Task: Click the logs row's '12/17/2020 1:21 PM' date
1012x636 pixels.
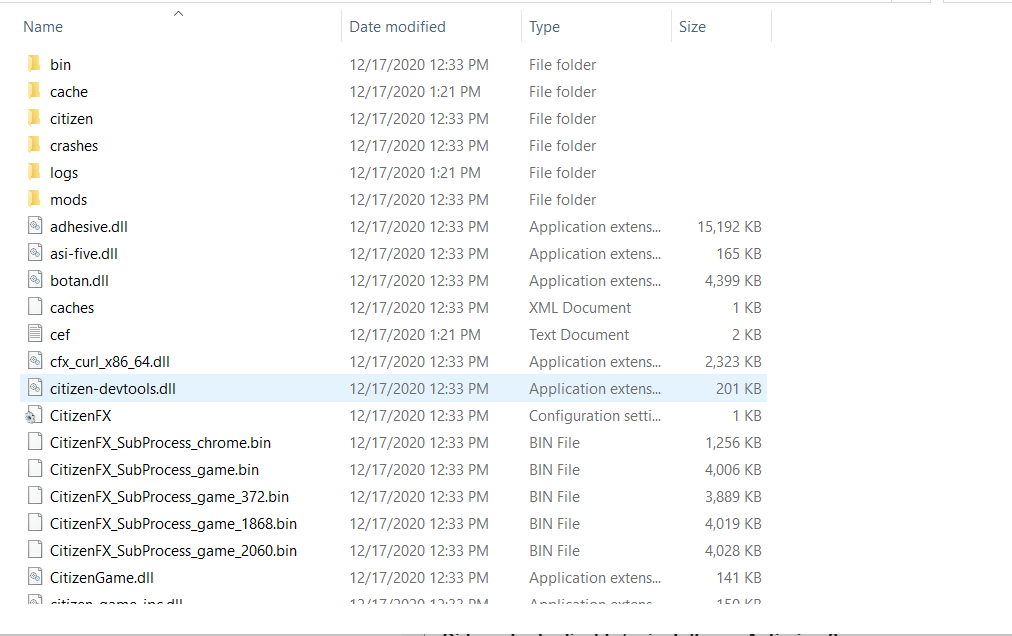Action: [415, 173]
